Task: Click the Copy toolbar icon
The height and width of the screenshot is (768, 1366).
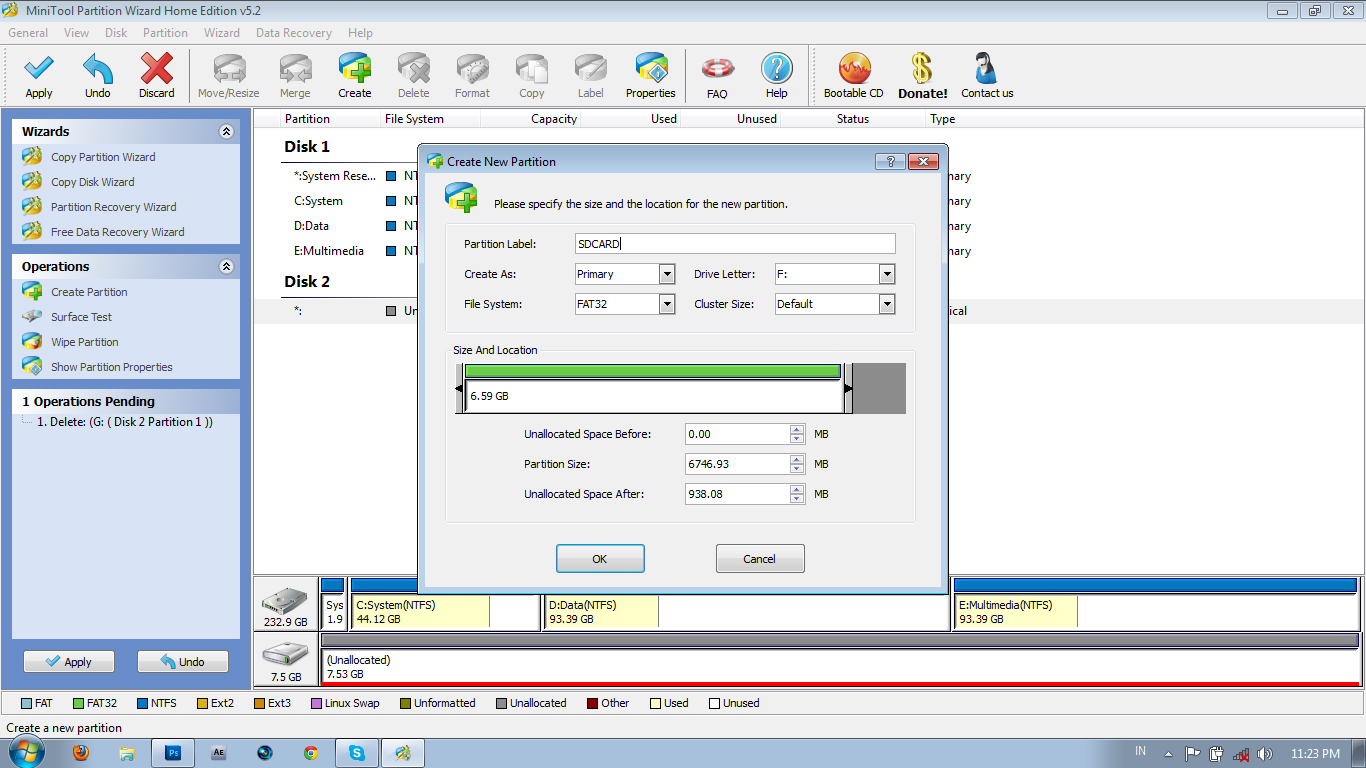Action: [532, 69]
